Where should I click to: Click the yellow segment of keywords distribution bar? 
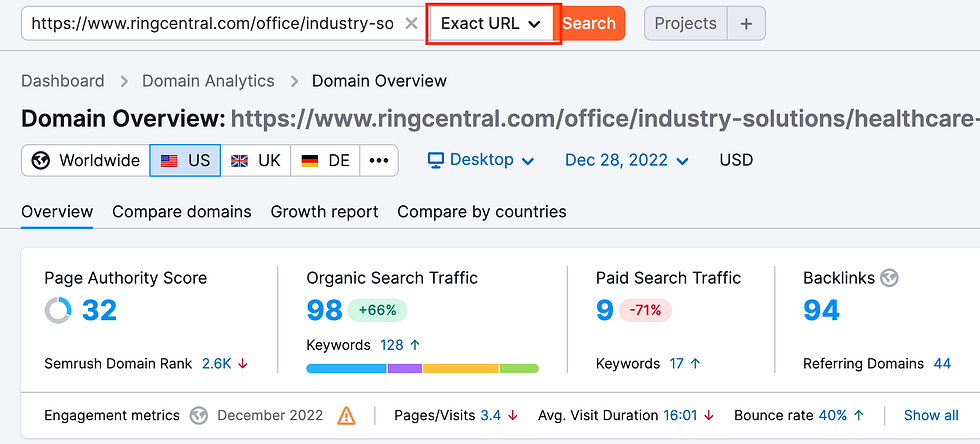(x=461, y=369)
